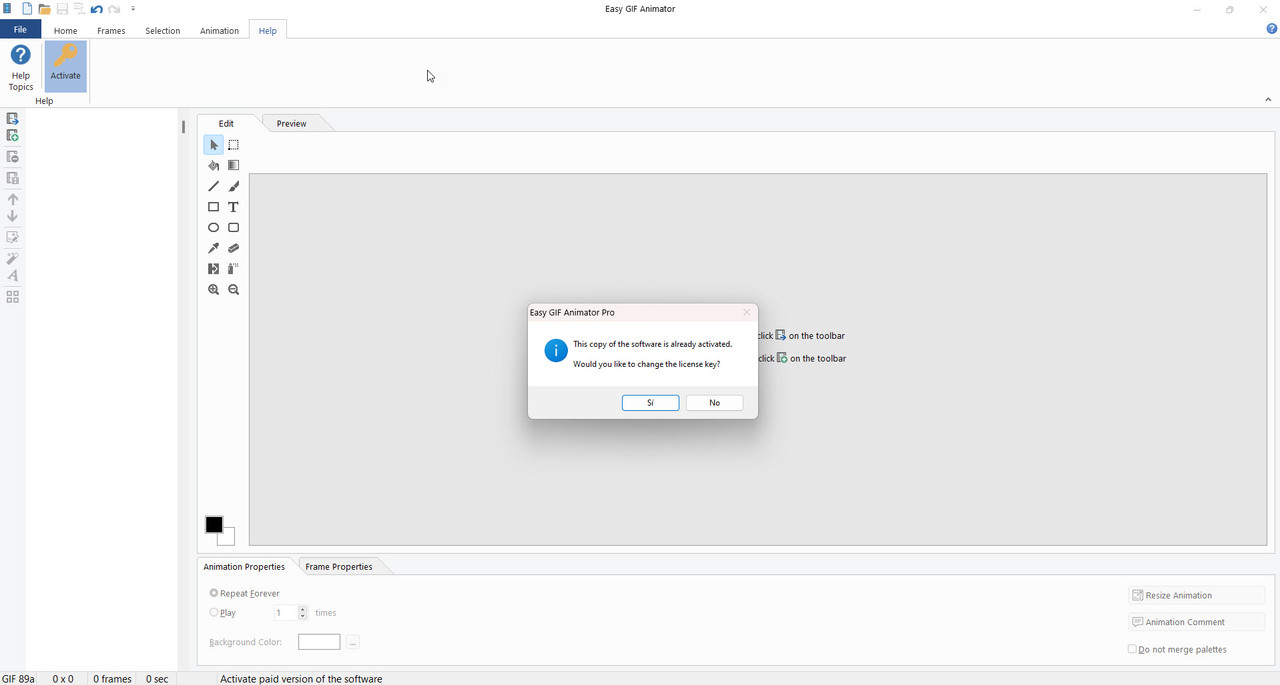Select the ellipse shape tool
This screenshot has height=685, width=1280.
click(213, 228)
